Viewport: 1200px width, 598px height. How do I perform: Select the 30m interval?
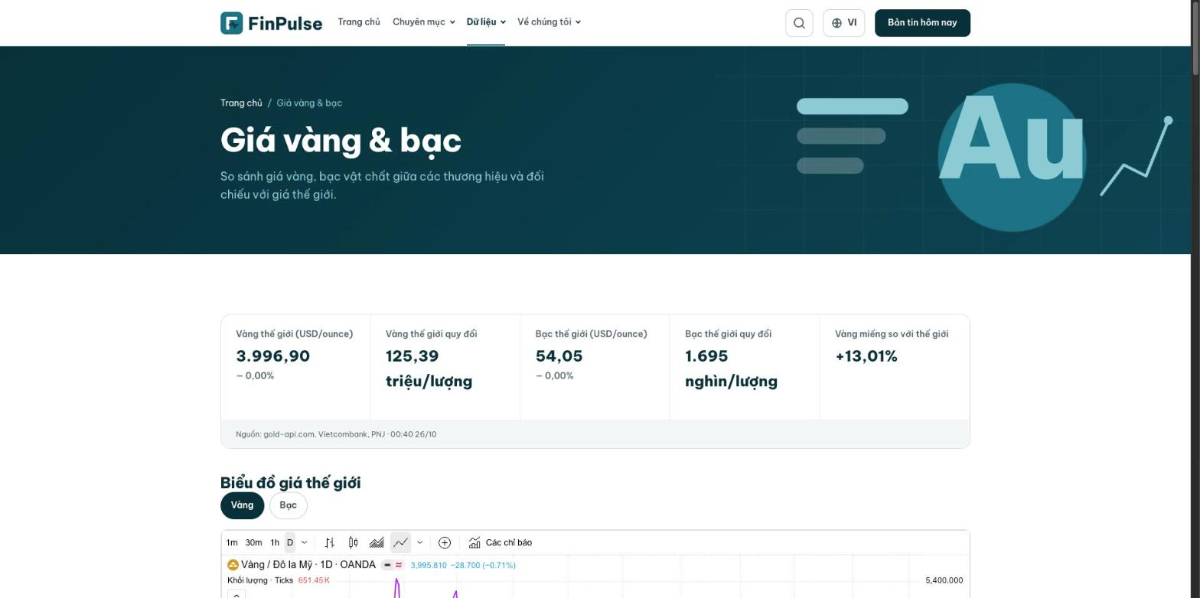(x=254, y=543)
